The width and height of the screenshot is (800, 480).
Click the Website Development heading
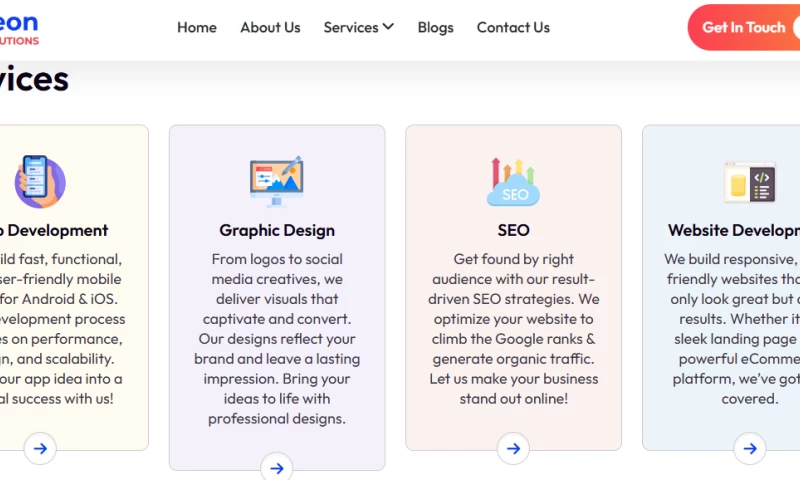(x=734, y=230)
